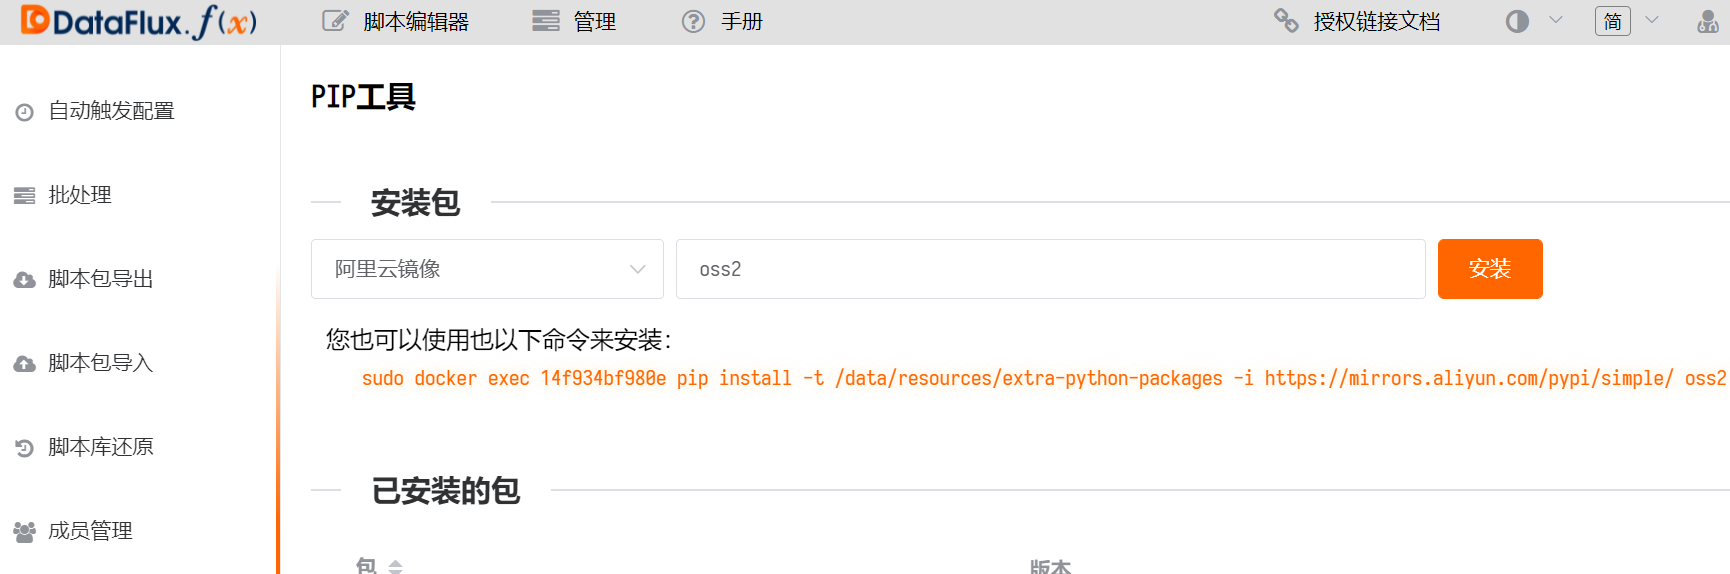The image size is (1730, 574).
Task: Click the oss2 package name input field
Action: click(x=1050, y=269)
